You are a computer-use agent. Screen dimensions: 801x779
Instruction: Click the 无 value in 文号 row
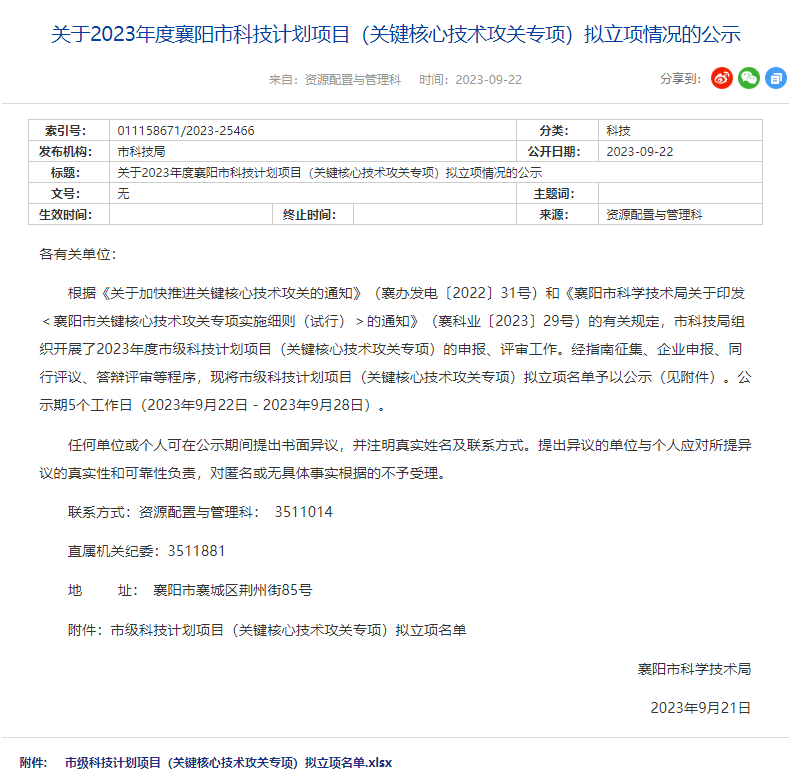click(124, 194)
